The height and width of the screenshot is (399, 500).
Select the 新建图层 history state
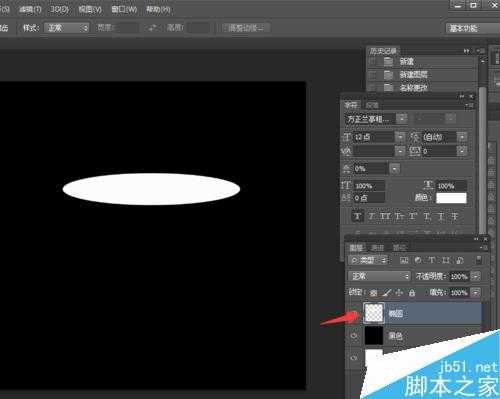pyautogui.click(x=414, y=75)
